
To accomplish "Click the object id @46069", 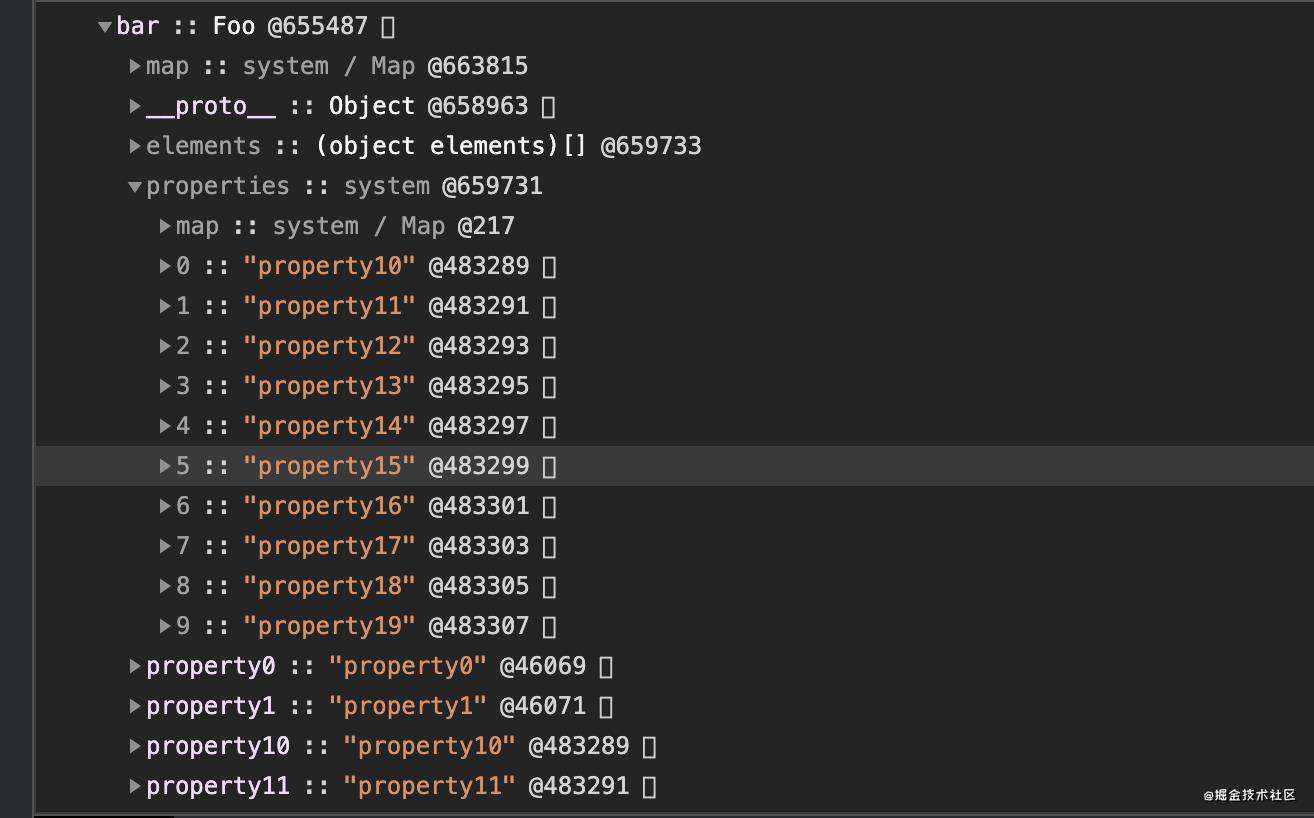I will click(x=543, y=666).
